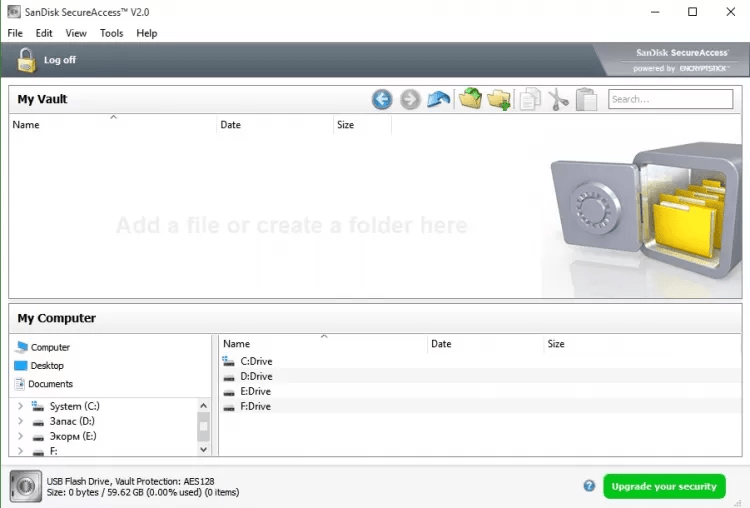
Task: Click the vault protection status text
Action: click(x=131, y=481)
